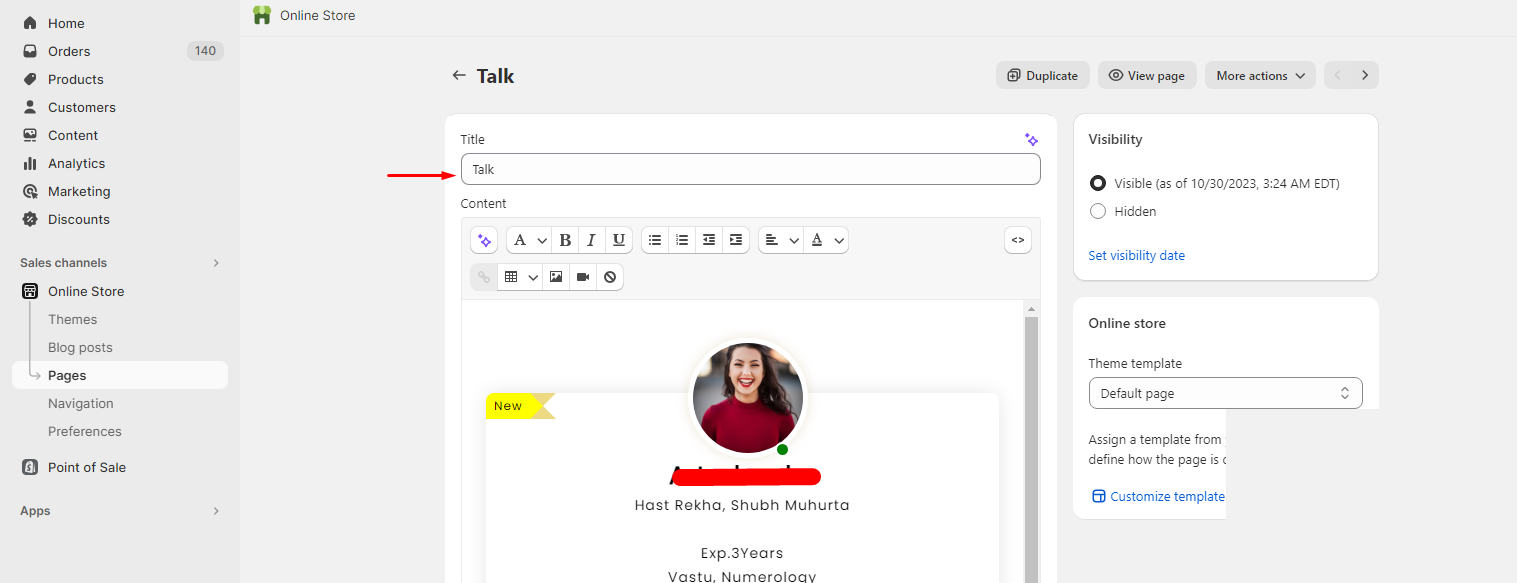Insert a numbered list
This screenshot has width=1517, height=583.
(682, 240)
